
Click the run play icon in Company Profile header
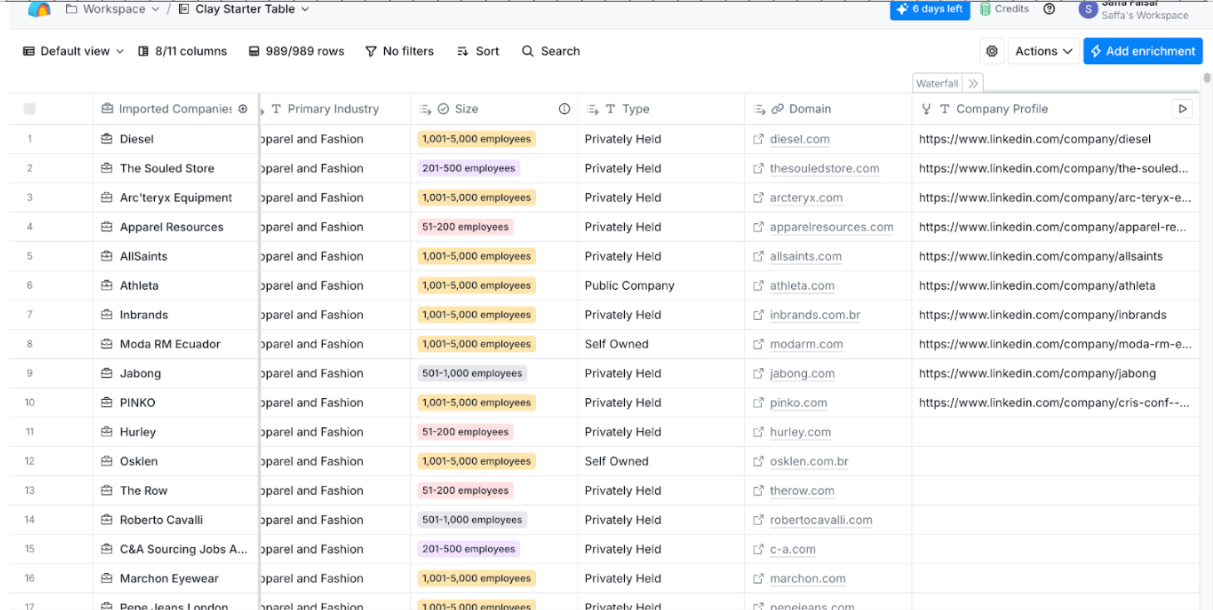(1183, 109)
